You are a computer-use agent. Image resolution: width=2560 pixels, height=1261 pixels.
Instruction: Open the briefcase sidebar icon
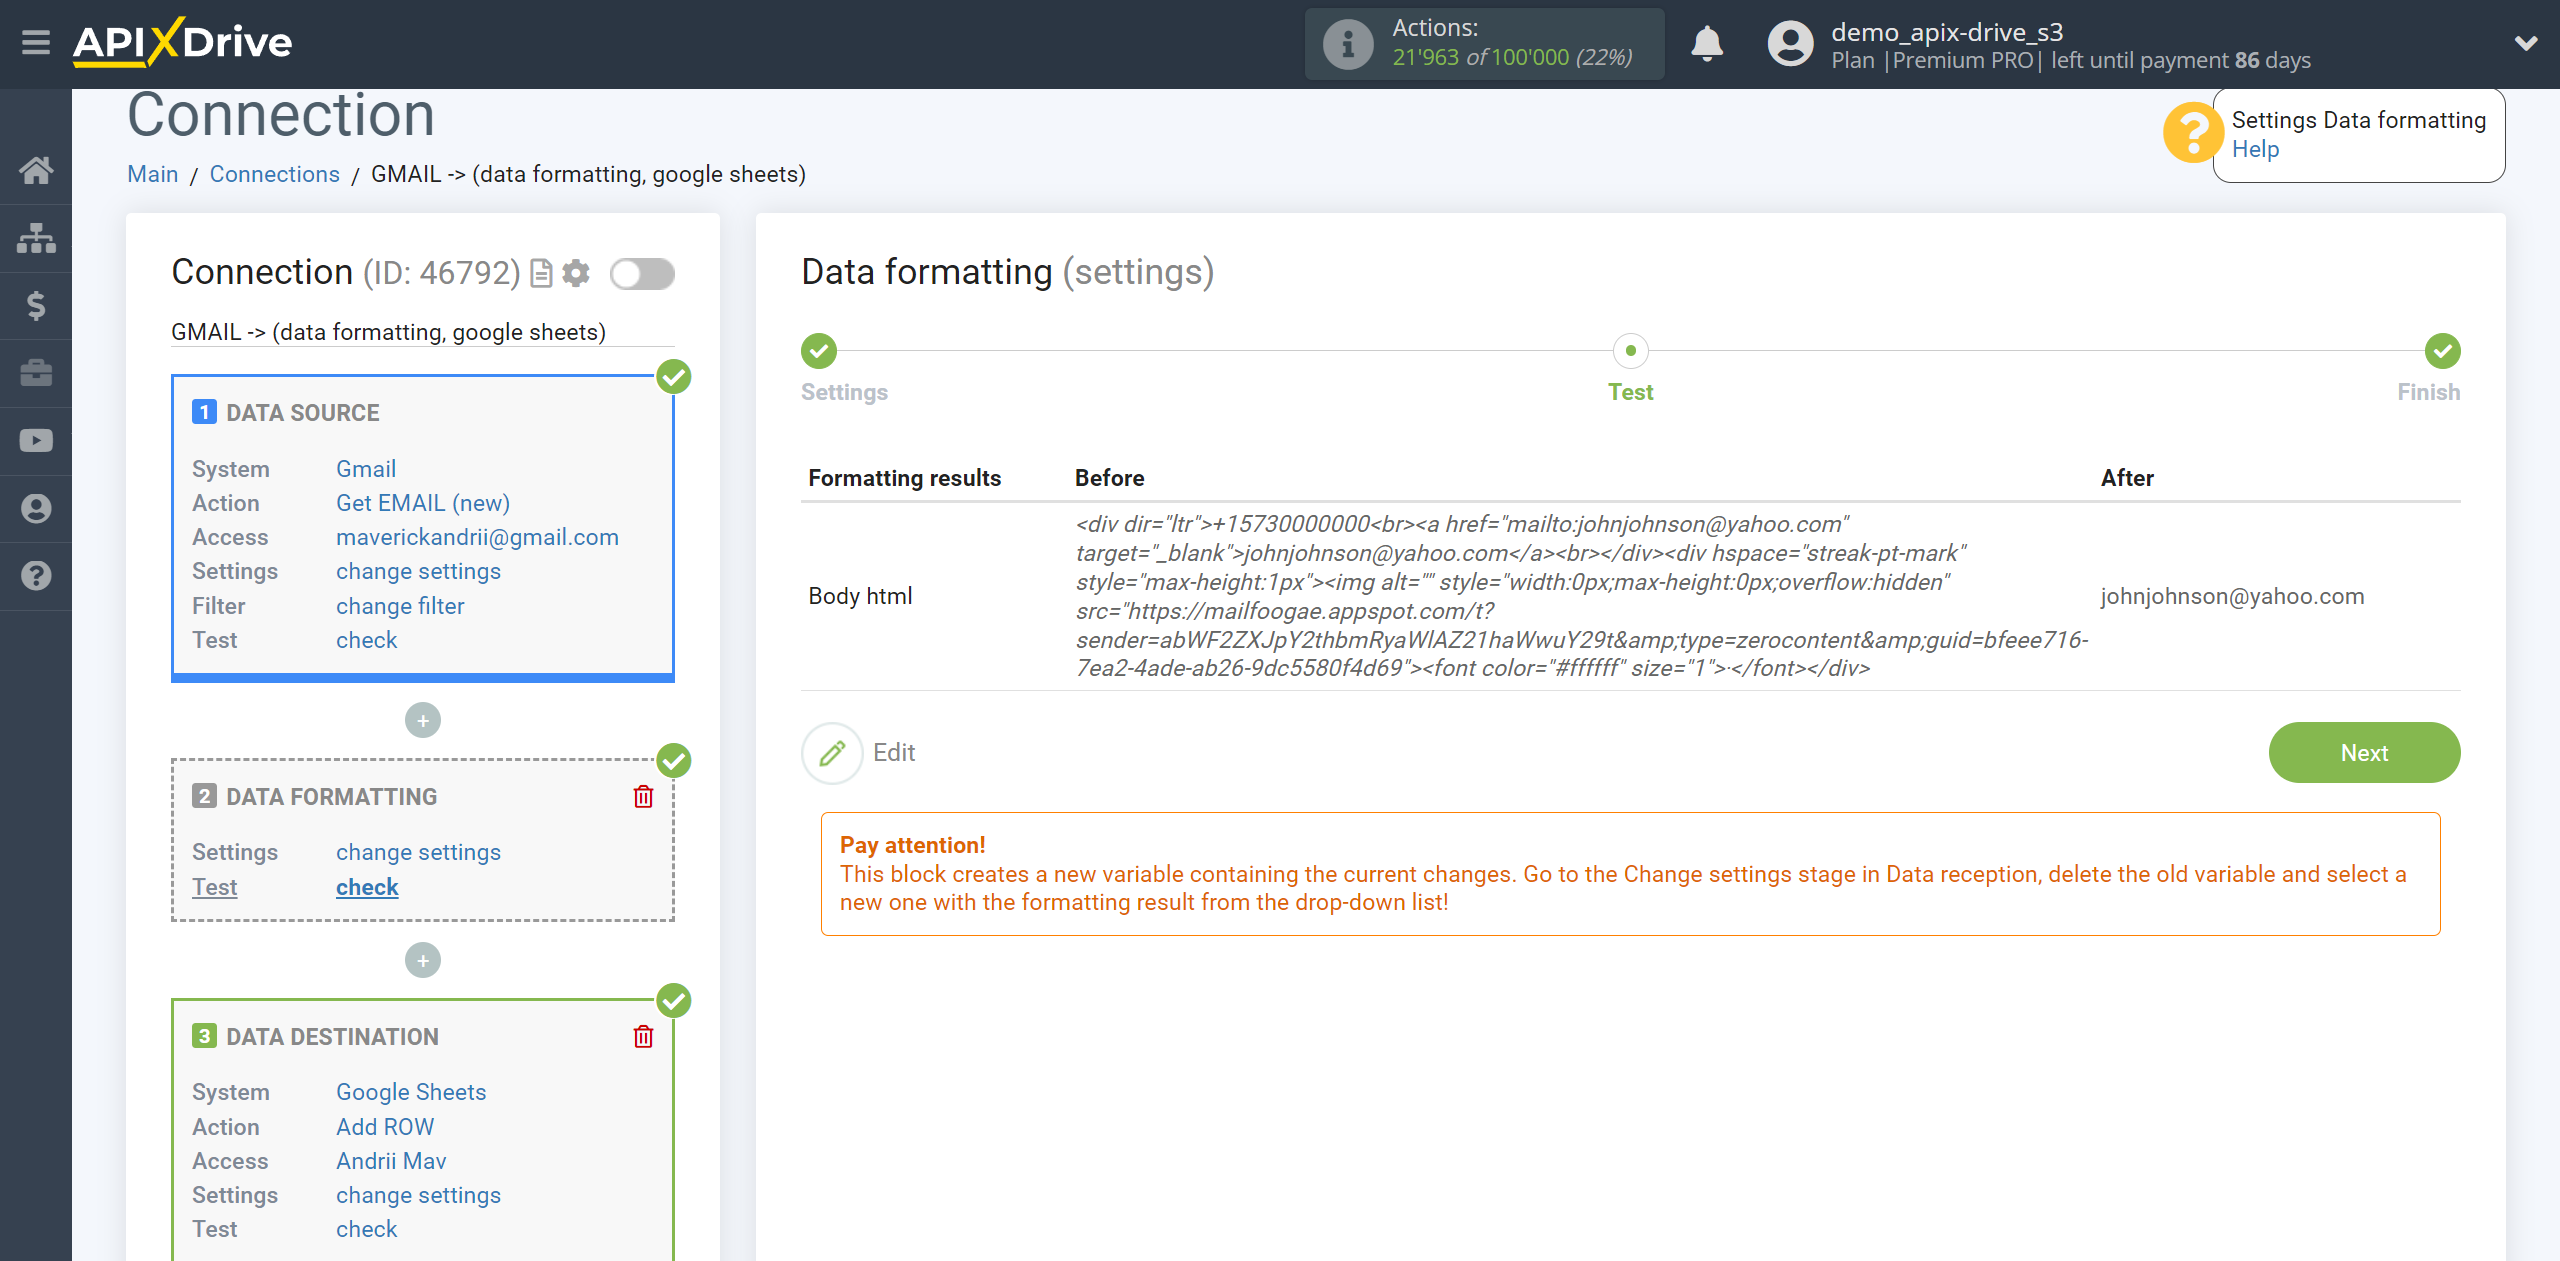click(x=36, y=373)
